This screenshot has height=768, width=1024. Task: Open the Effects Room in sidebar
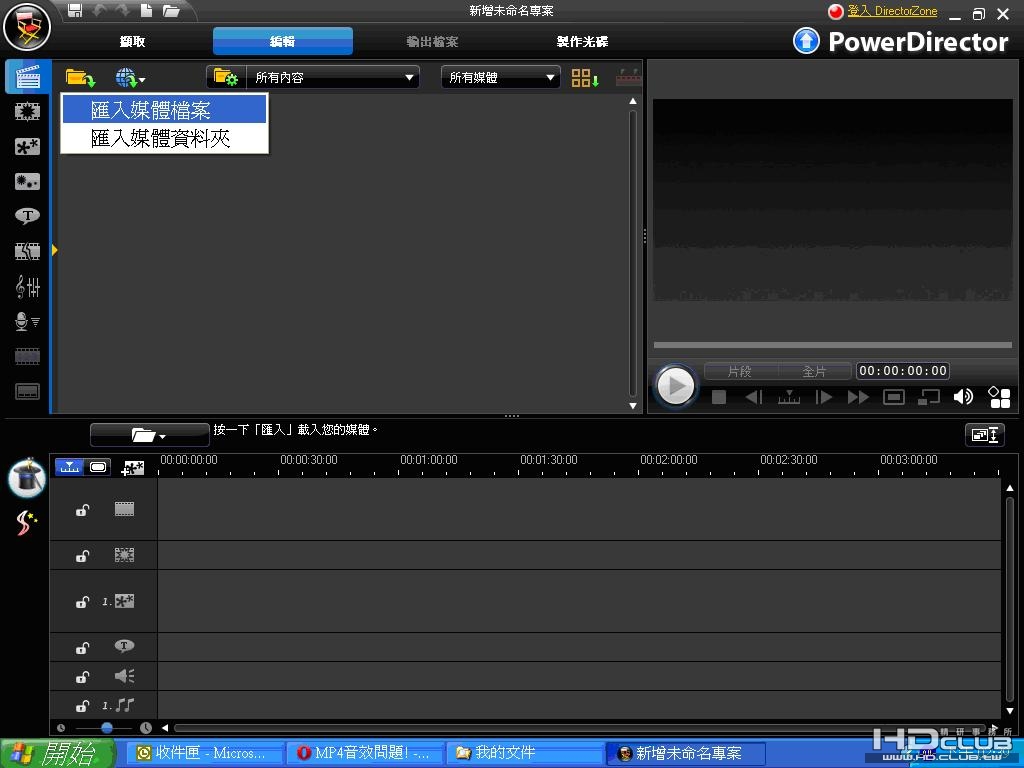pos(27,112)
